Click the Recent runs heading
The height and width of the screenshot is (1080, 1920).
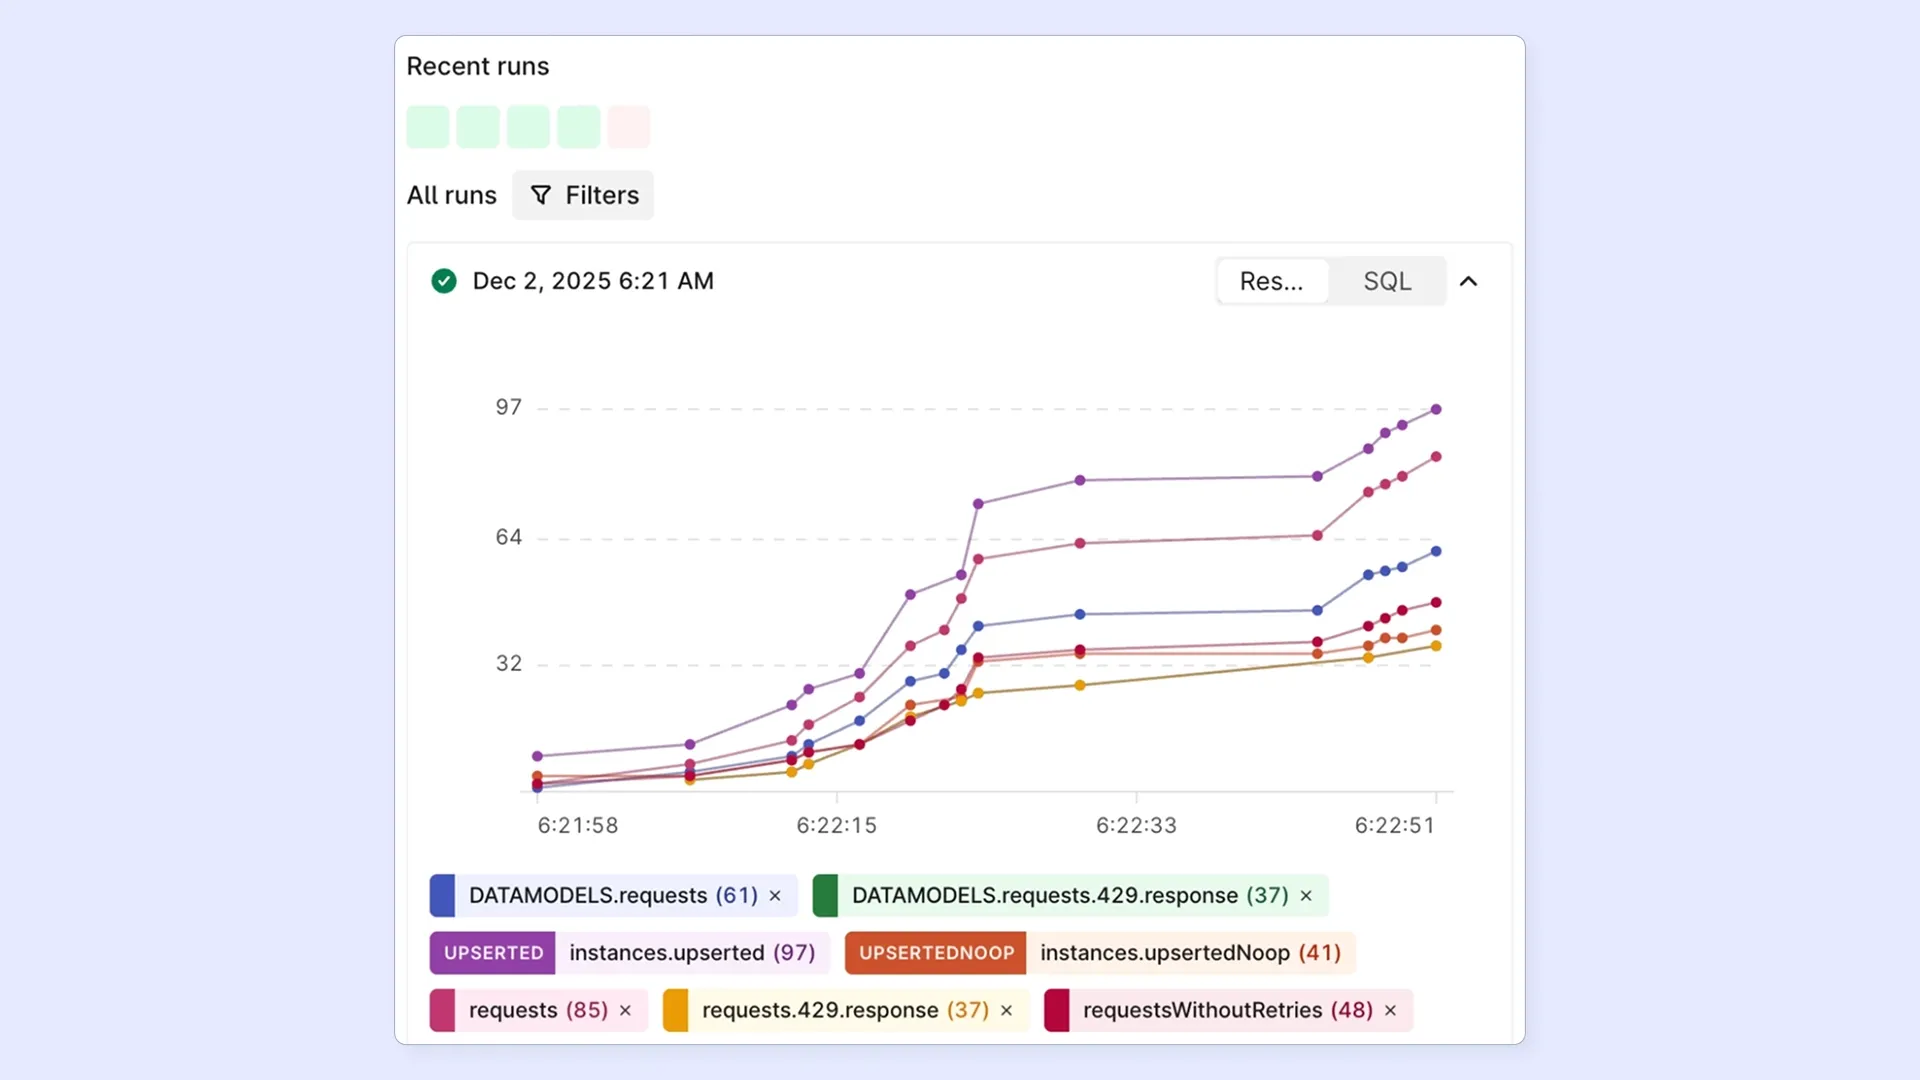pyautogui.click(x=478, y=66)
